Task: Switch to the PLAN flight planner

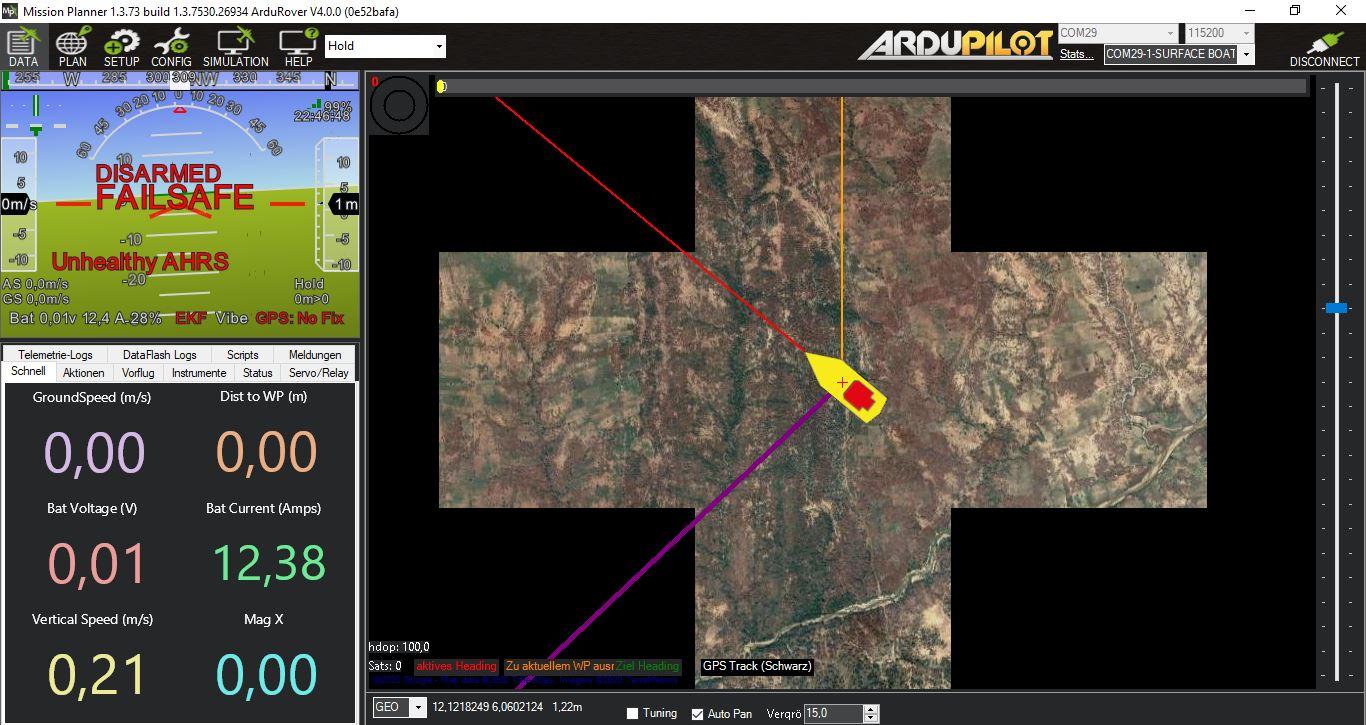Action: tap(72, 47)
